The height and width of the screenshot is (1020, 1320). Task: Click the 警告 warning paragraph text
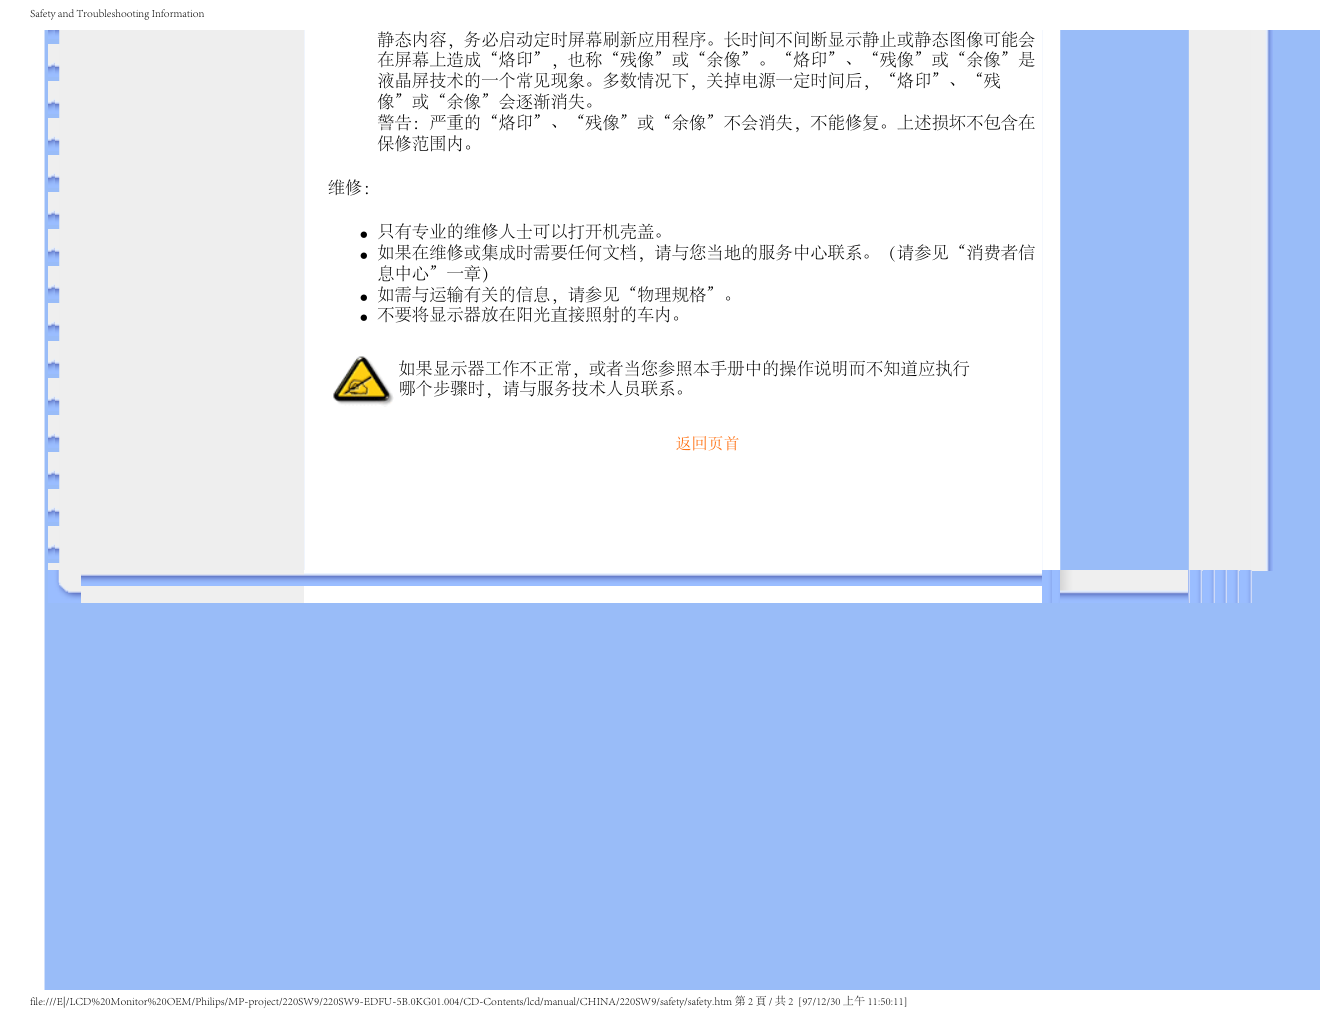tap(705, 123)
